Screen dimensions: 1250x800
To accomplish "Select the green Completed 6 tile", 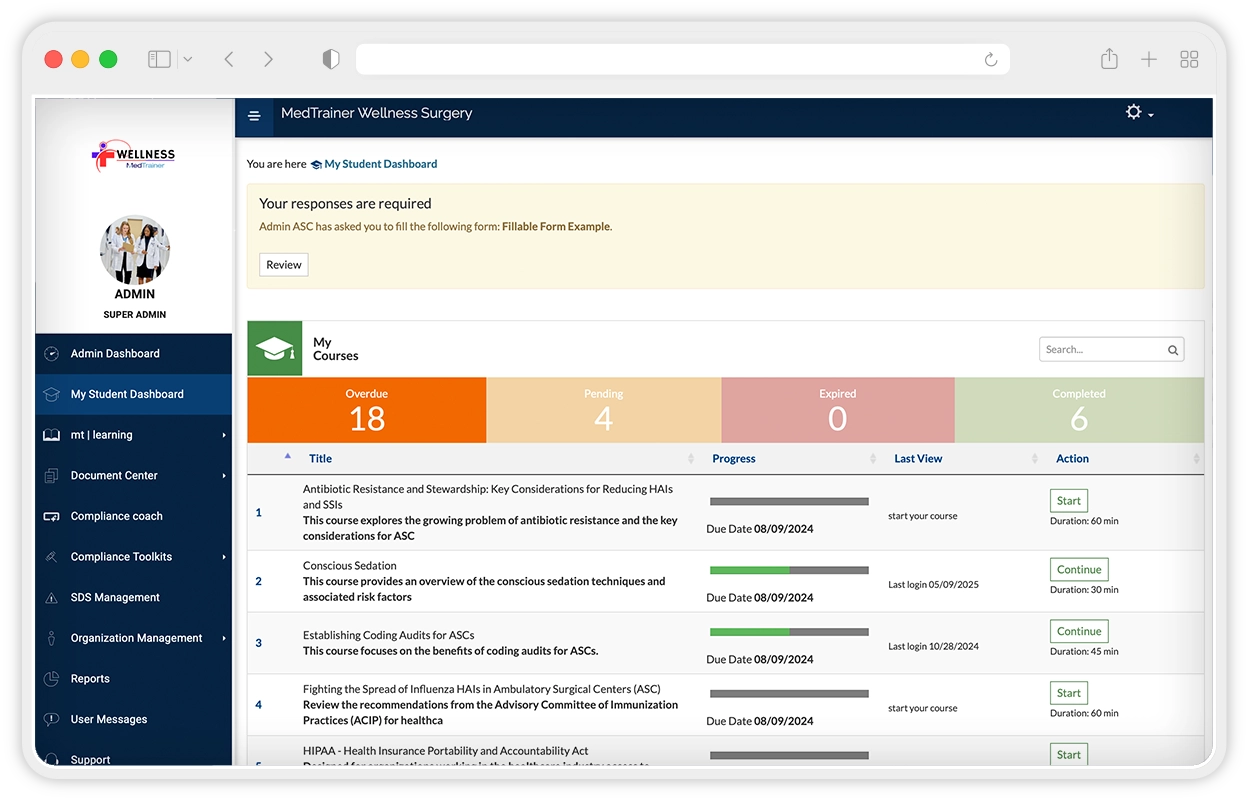I will [x=1078, y=410].
